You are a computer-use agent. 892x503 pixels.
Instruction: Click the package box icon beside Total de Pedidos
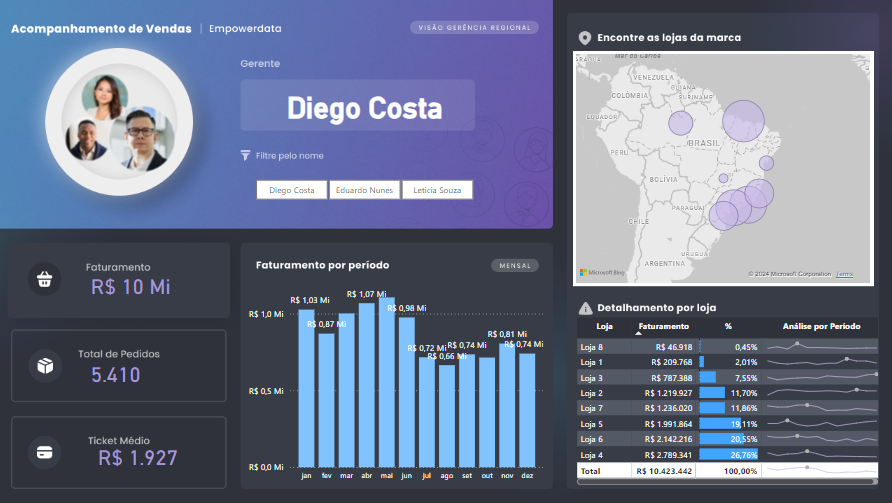coord(44,367)
